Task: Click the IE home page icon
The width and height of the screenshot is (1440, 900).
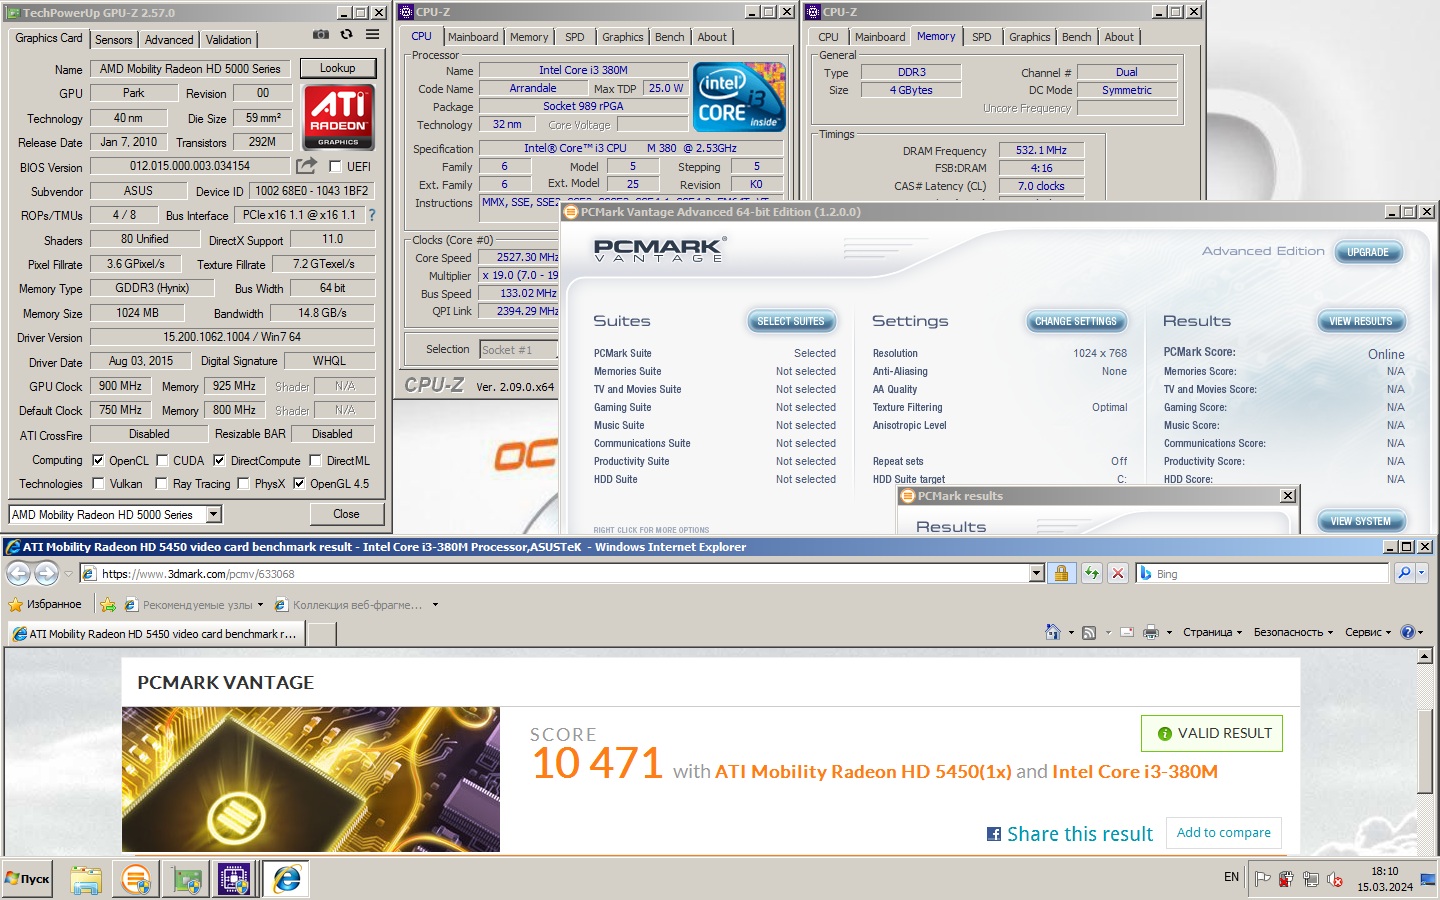Action: coord(1052,632)
